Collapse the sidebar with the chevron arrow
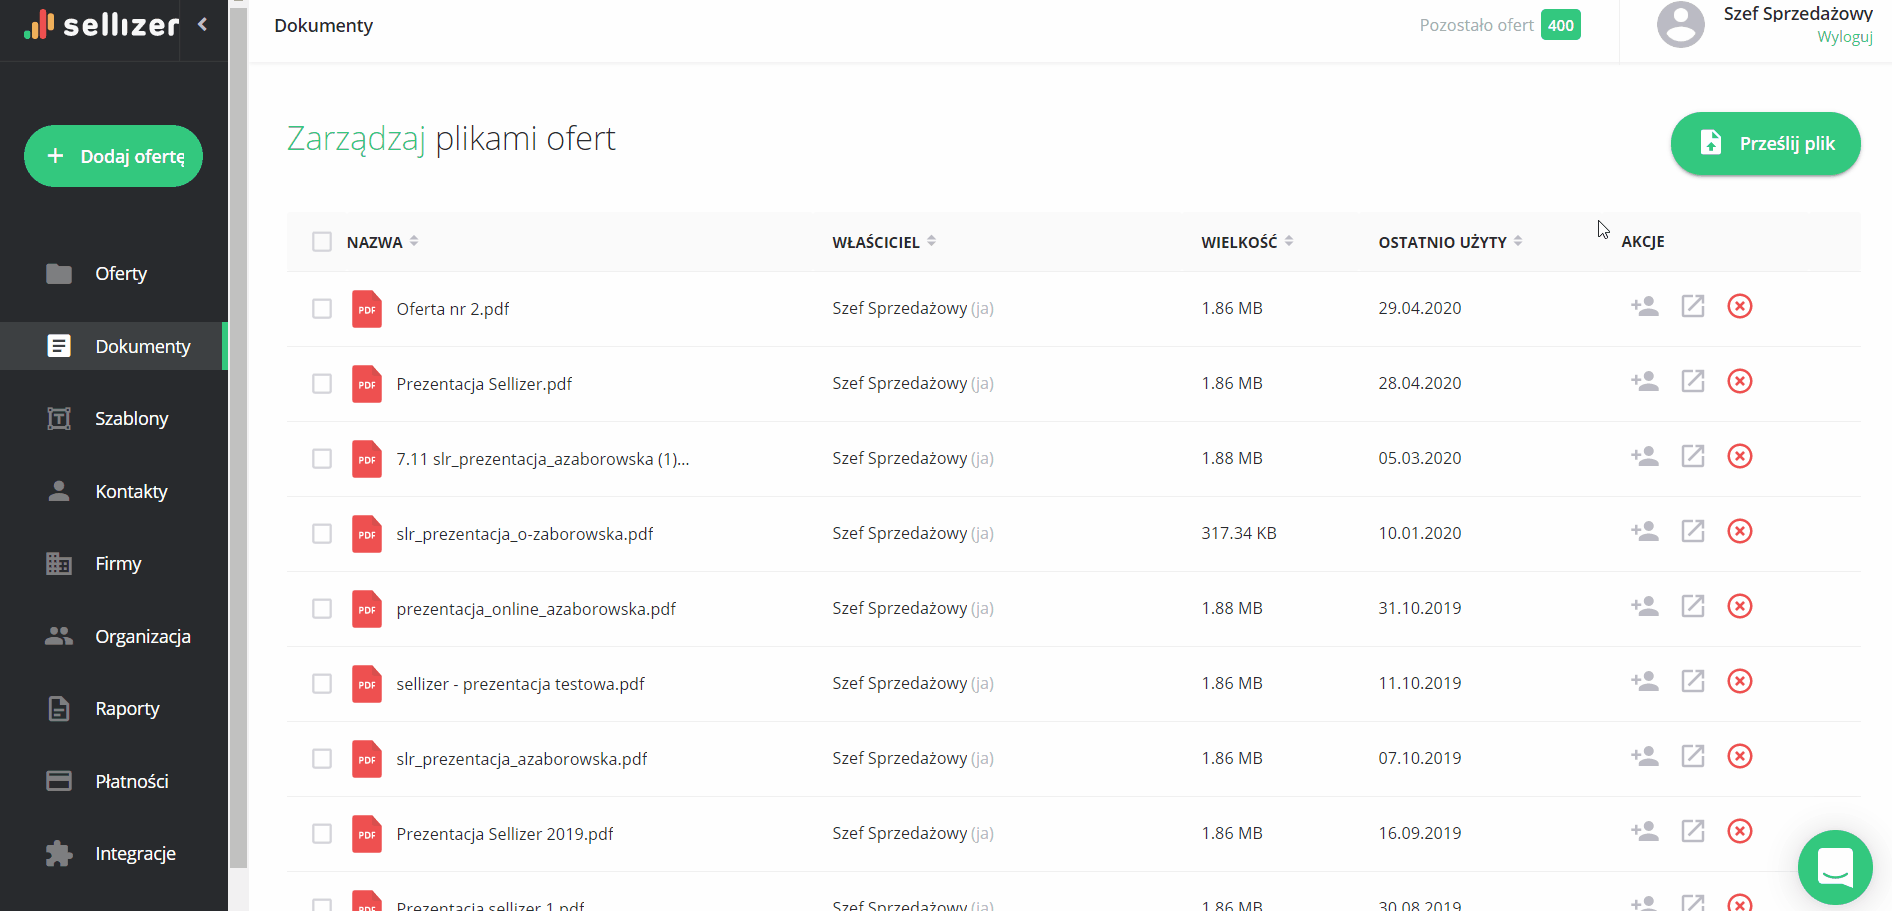This screenshot has height=911, width=1892. tap(203, 25)
